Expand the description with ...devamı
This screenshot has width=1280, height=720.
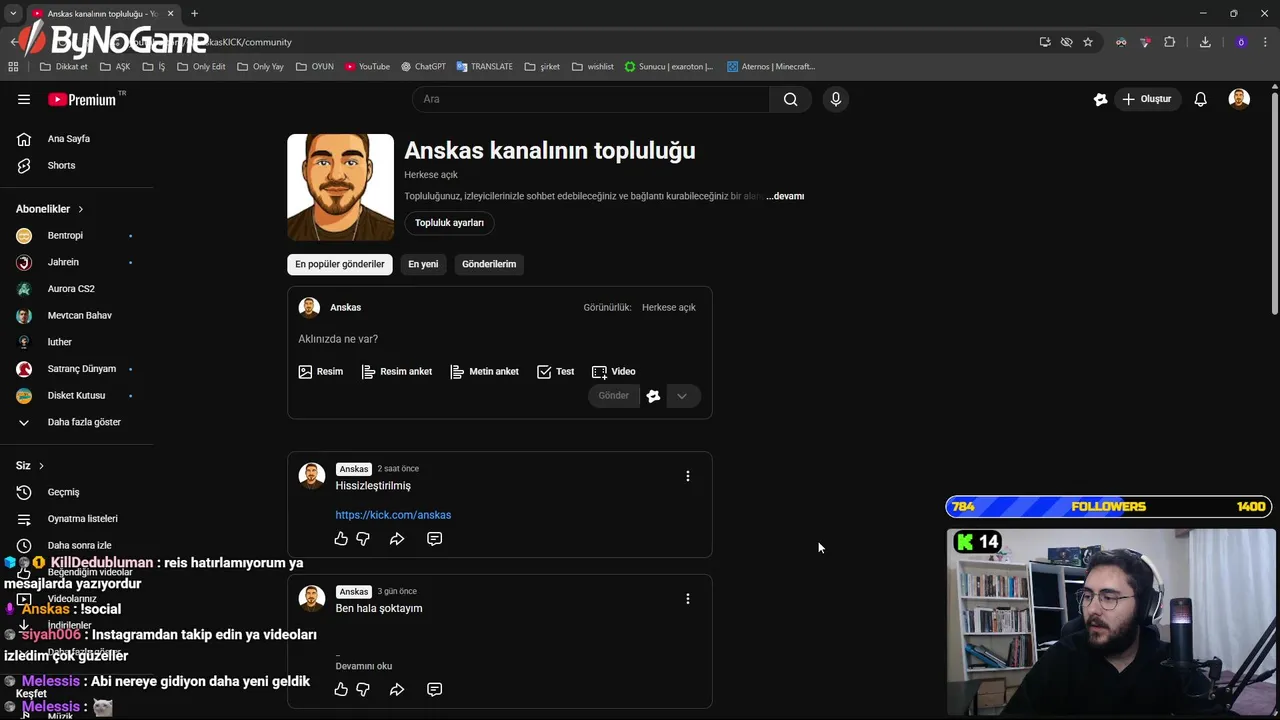(x=785, y=196)
